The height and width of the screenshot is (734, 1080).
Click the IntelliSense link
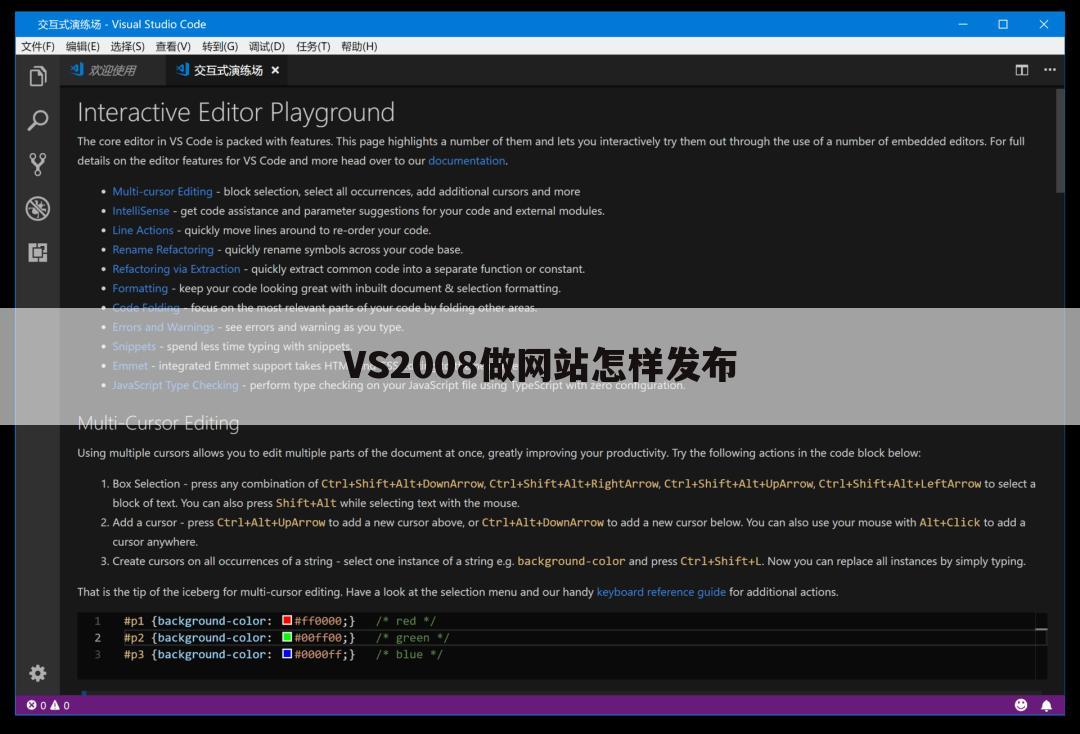click(140, 210)
